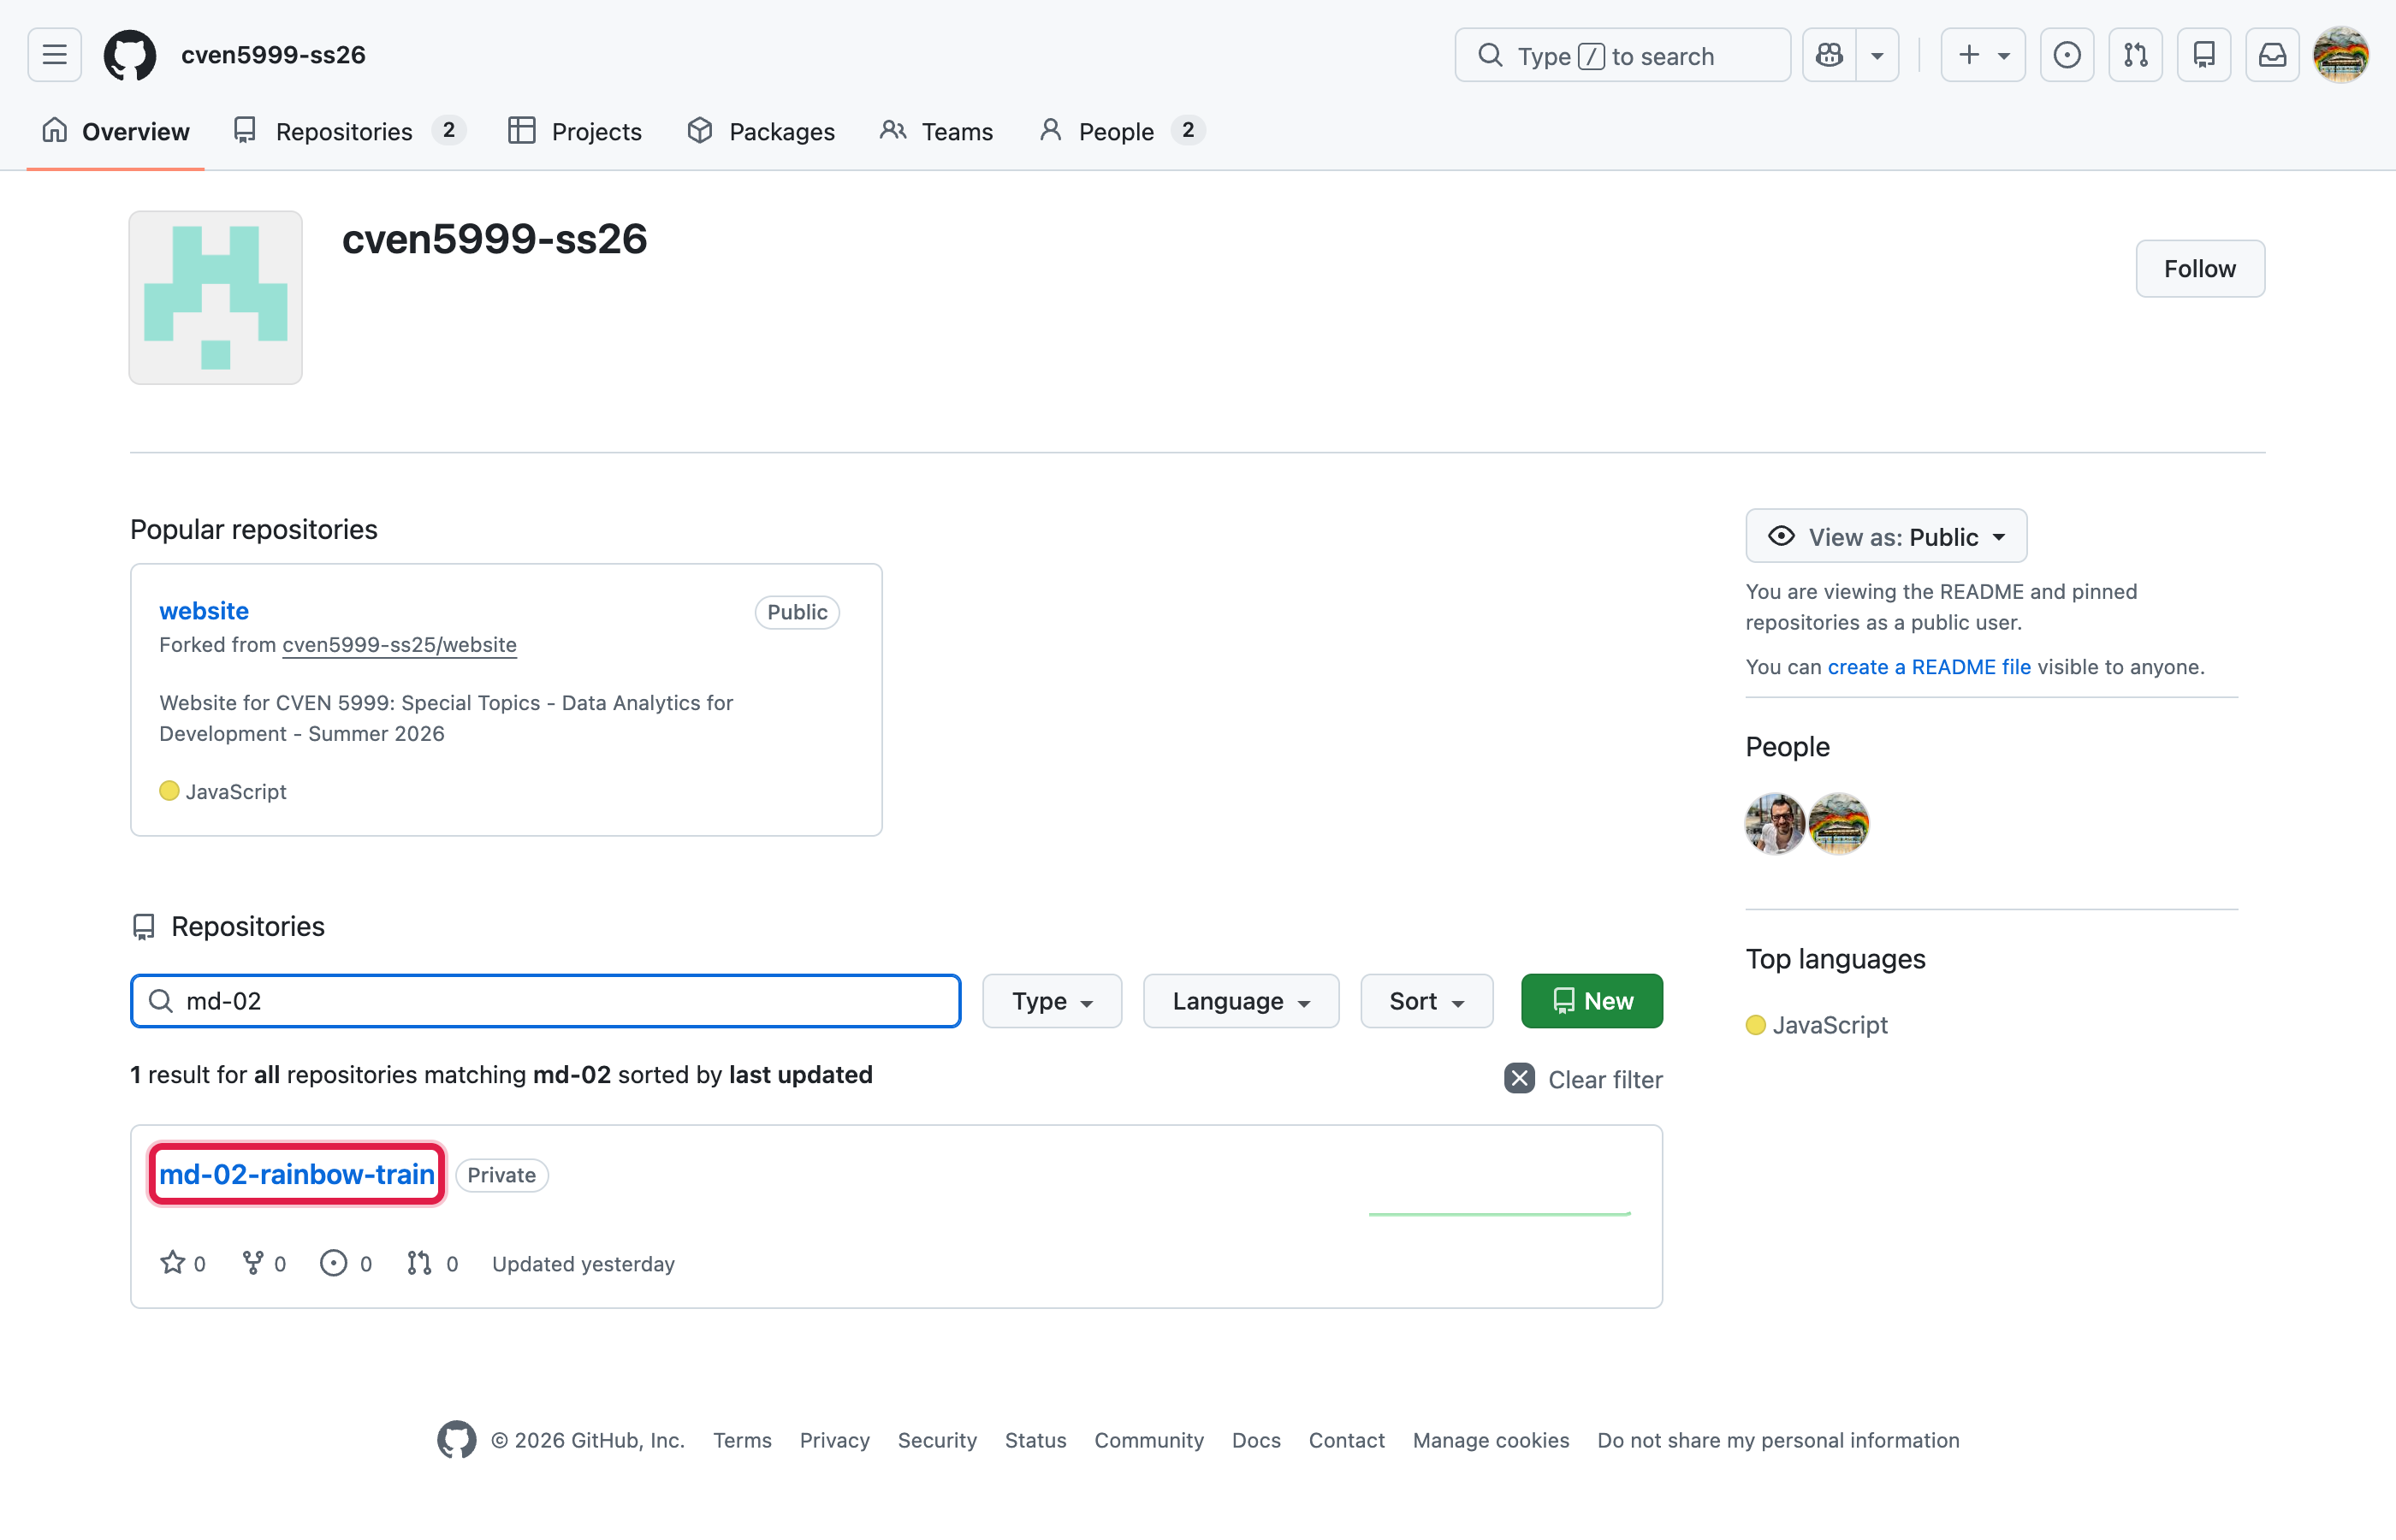Switch to the Repositories tab
This screenshot has height=1540, width=2396.
(x=348, y=131)
